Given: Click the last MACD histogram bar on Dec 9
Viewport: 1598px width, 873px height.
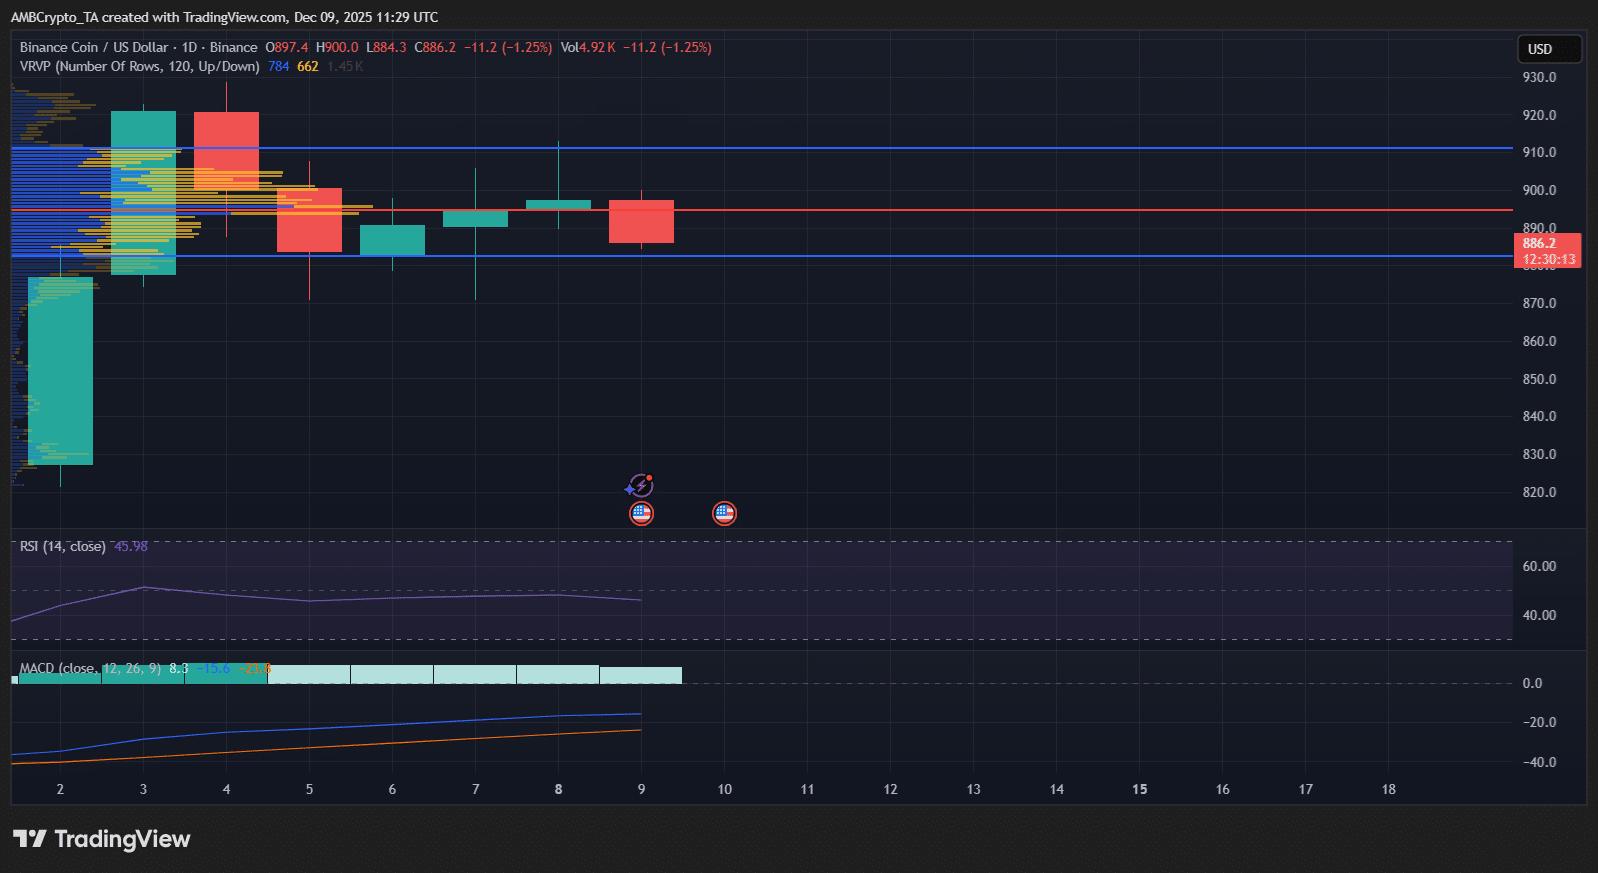Looking at the screenshot, I should 641,675.
